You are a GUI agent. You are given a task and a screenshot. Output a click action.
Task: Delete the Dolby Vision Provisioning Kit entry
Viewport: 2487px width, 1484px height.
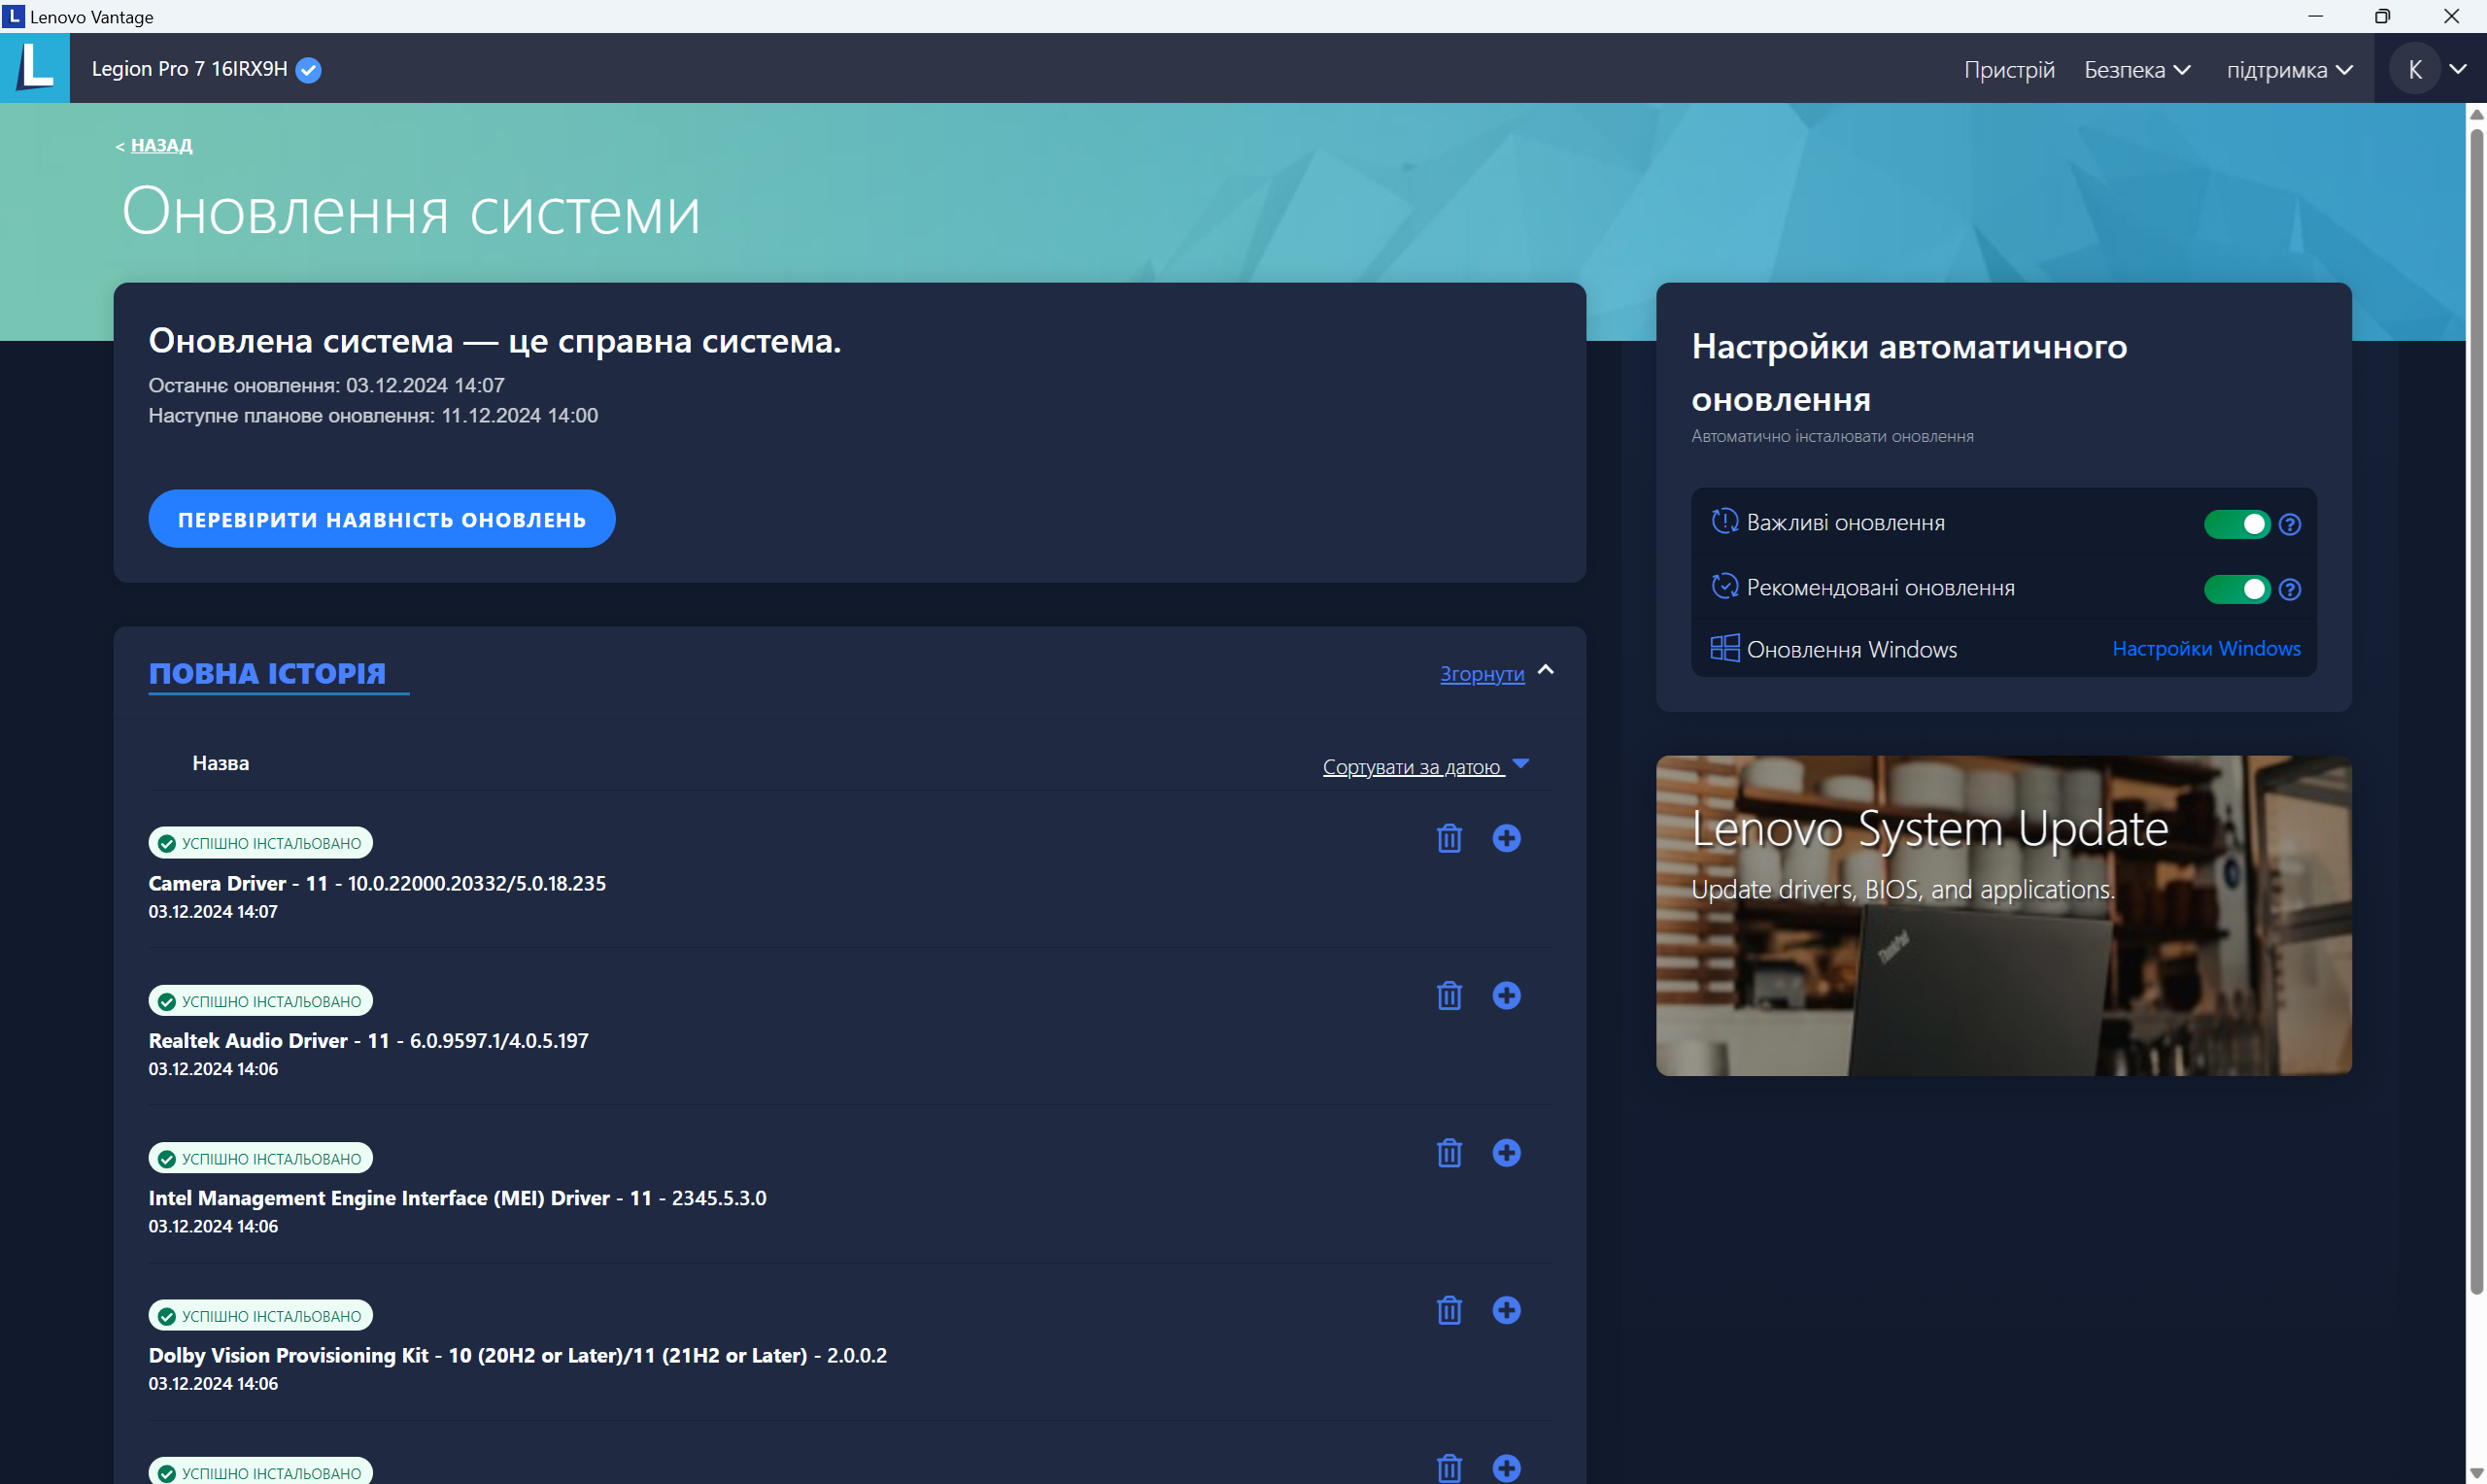click(1449, 1310)
